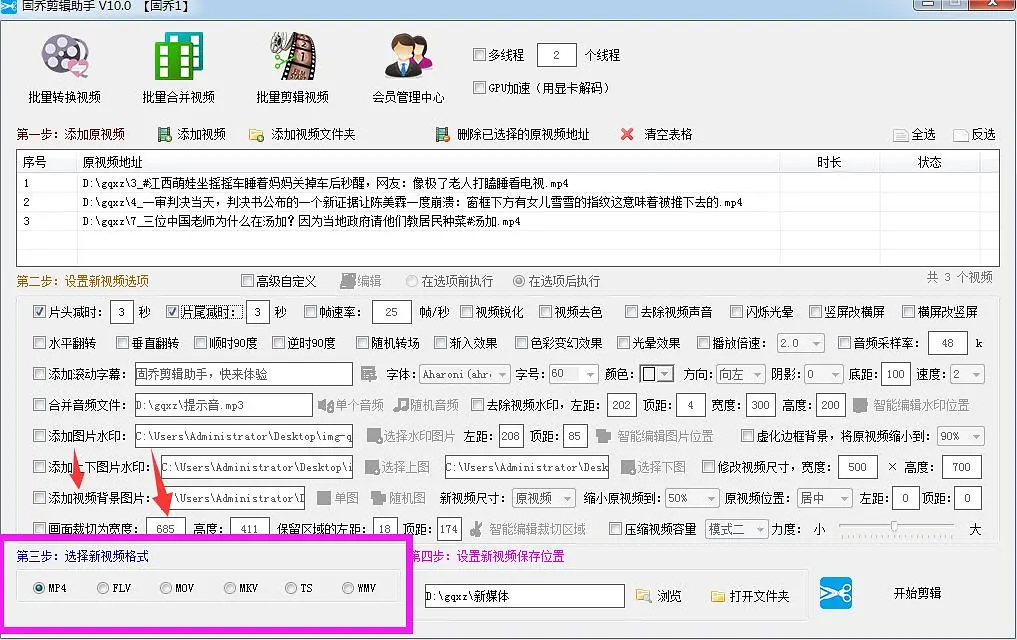1017x640 pixels.
Task: Open 新视频尺寸 原视频 dropdown
Action: pos(544,498)
